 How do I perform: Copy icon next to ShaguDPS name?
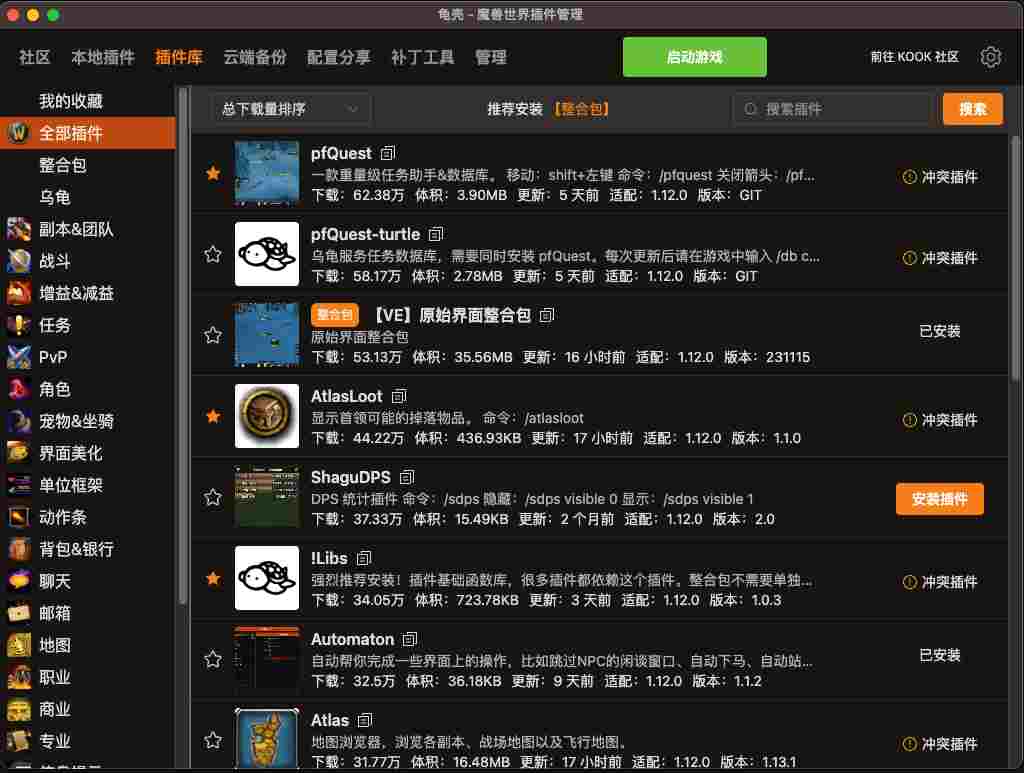407,477
